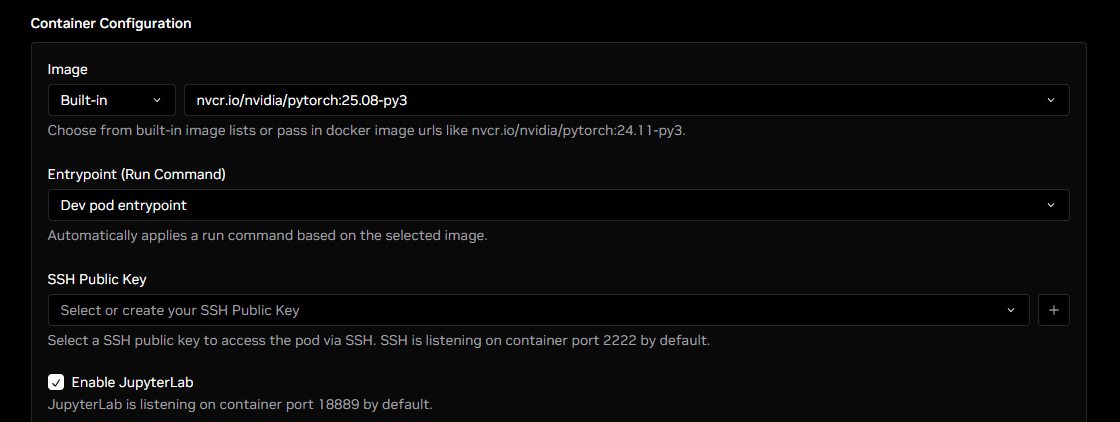Click the Entrypoint (Run Command) label
Screen dimensions: 1120x422
pyautogui.click(x=136, y=174)
